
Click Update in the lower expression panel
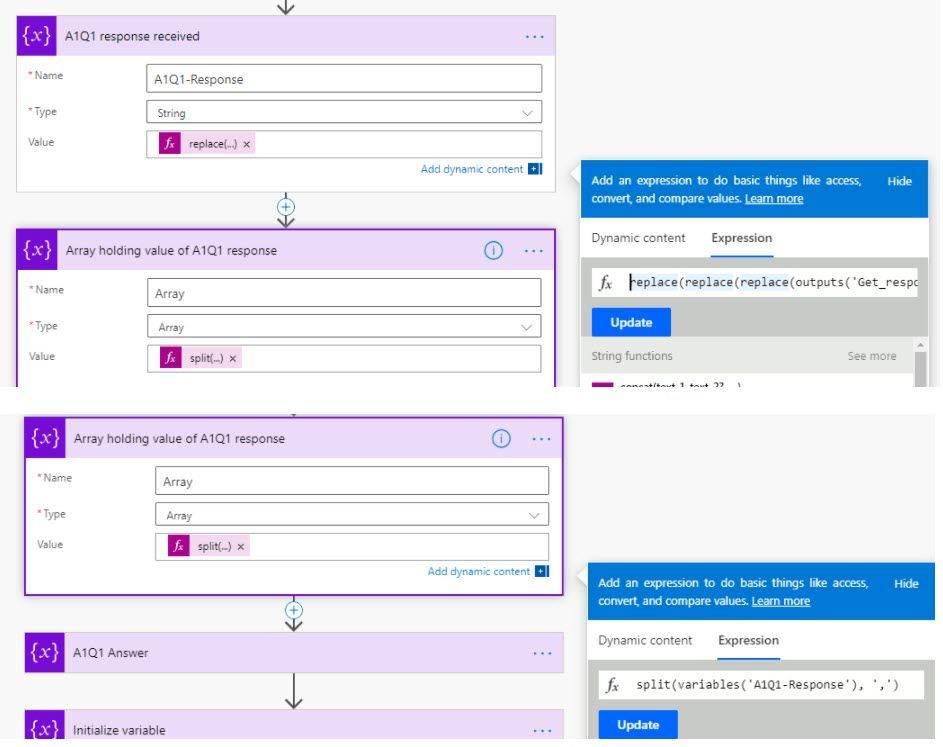(637, 725)
